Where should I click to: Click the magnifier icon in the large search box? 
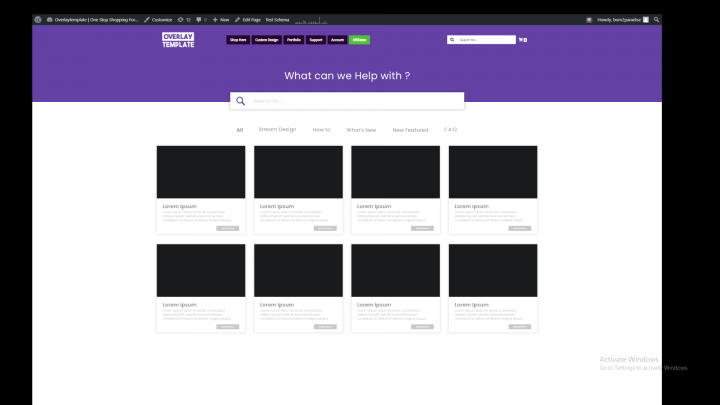click(x=241, y=101)
